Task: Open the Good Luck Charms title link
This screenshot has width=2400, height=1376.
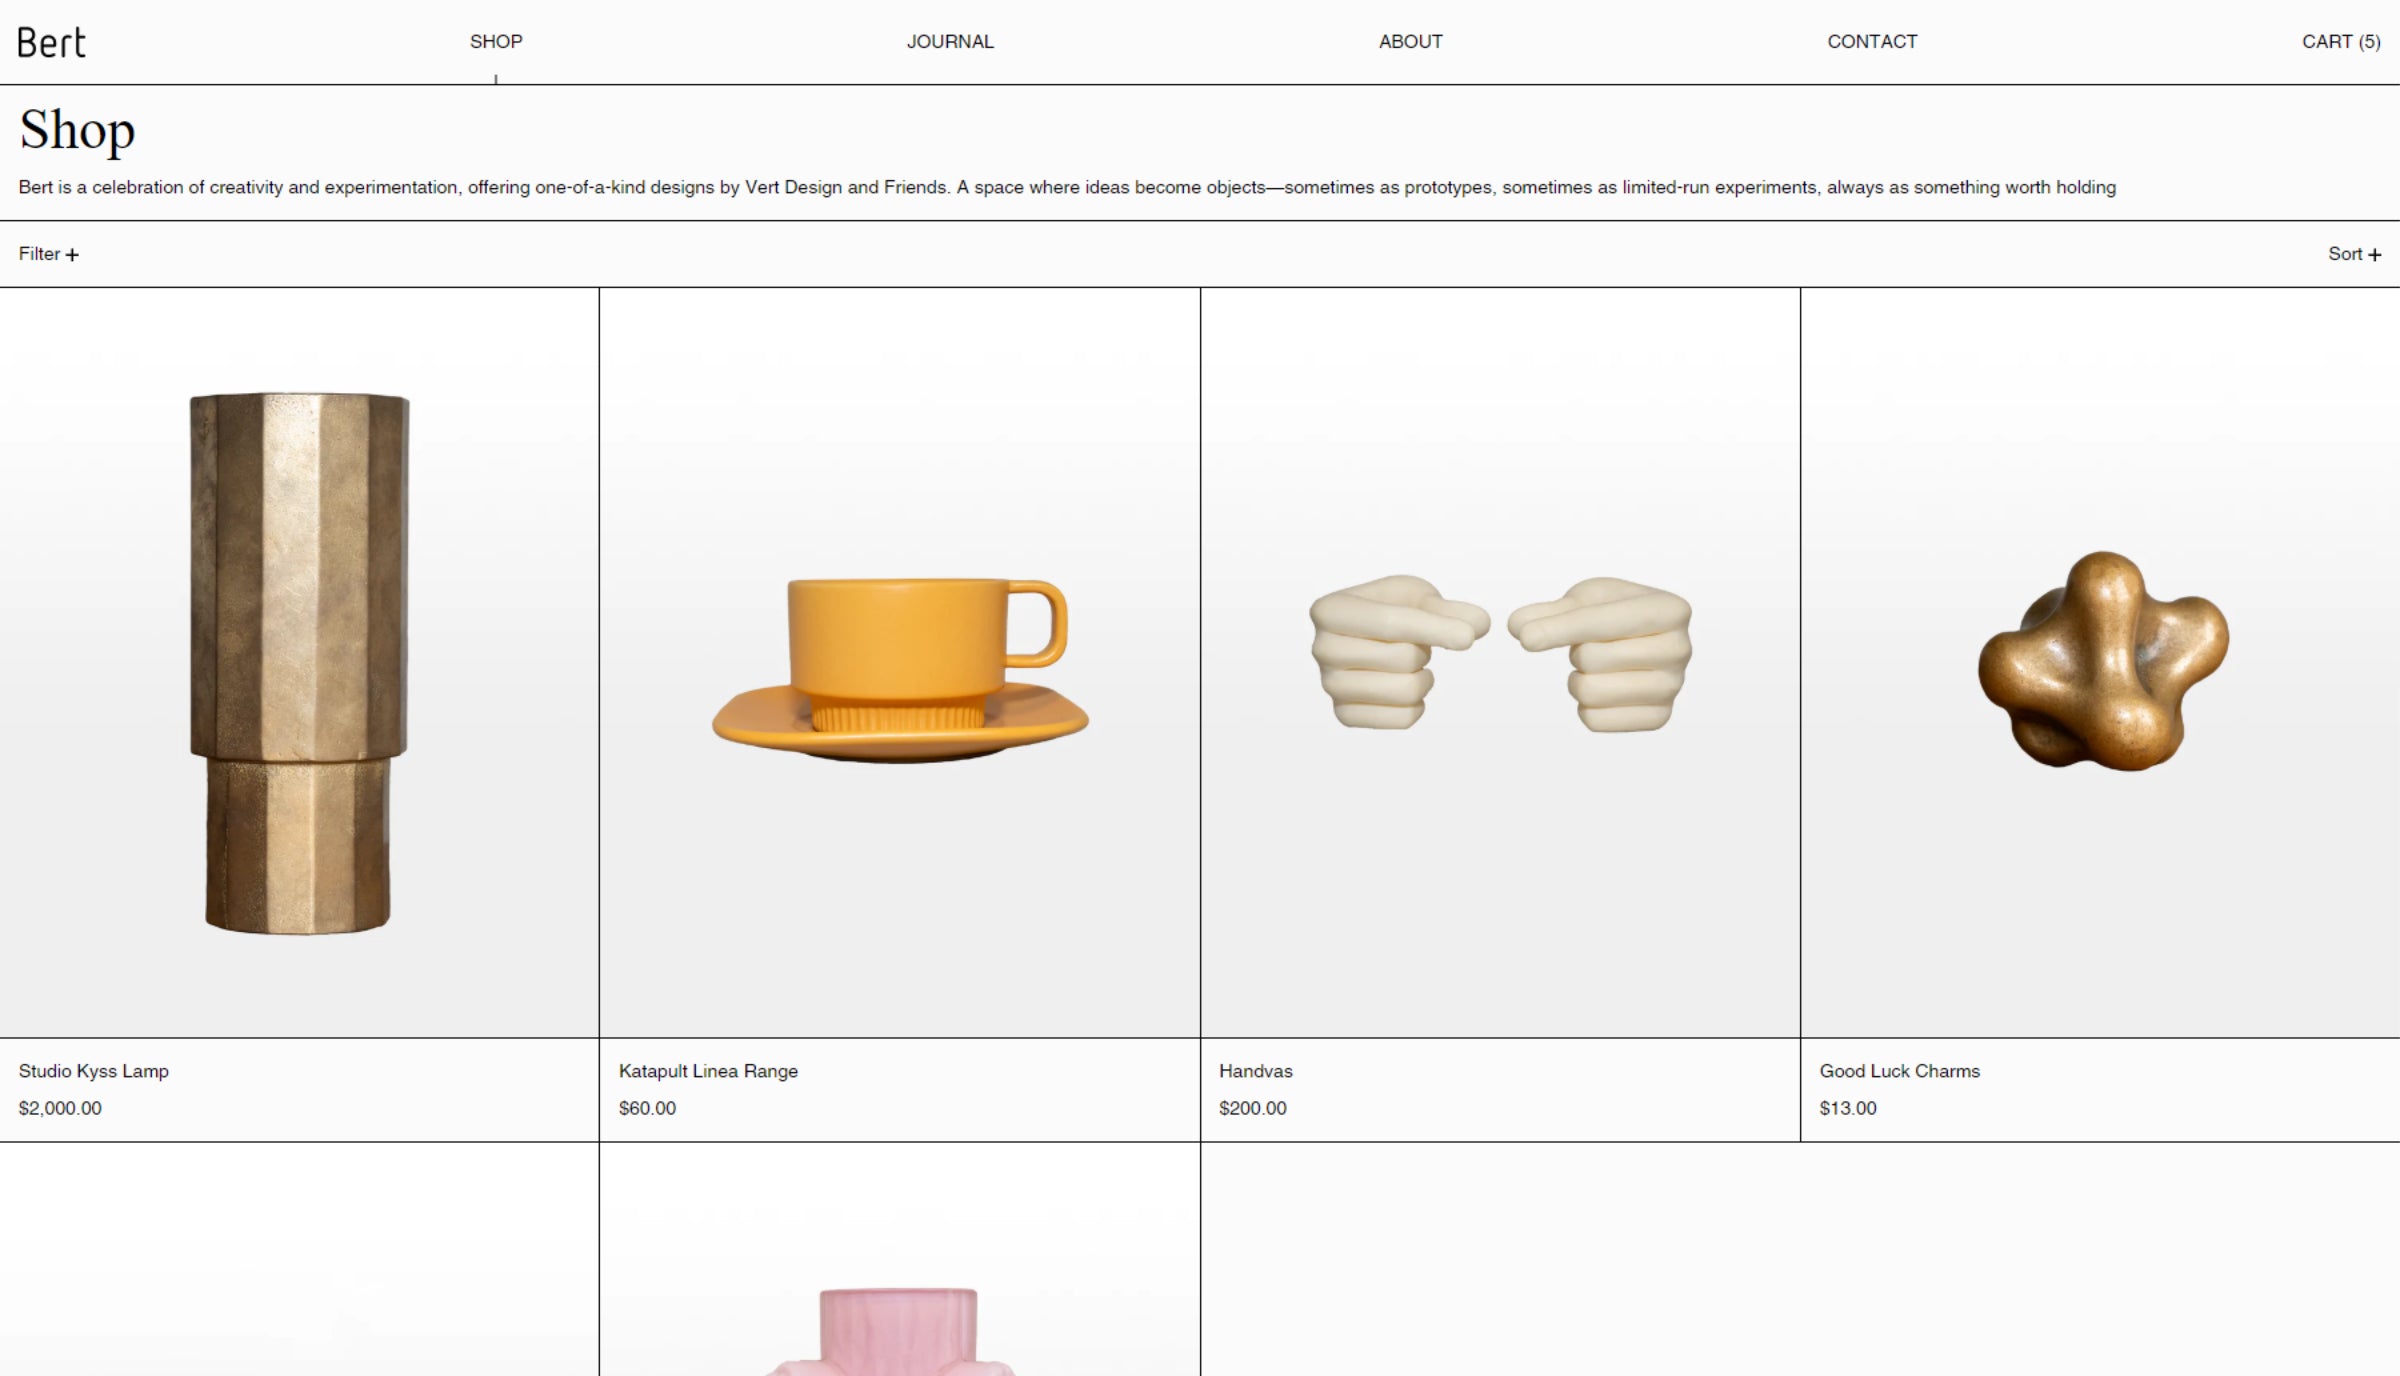Action: [x=1899, y=1071]
